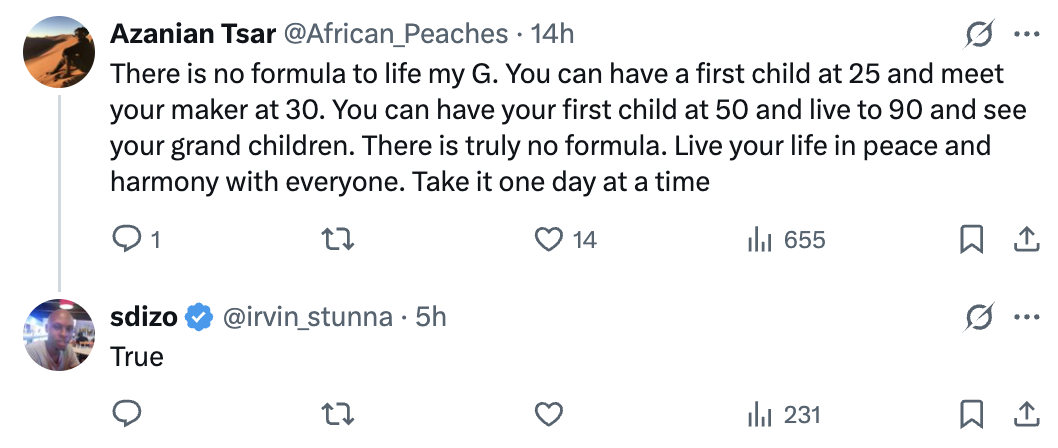Share Azanian Tsar's tweet
1058x448 pixels.
point(1025,240)
